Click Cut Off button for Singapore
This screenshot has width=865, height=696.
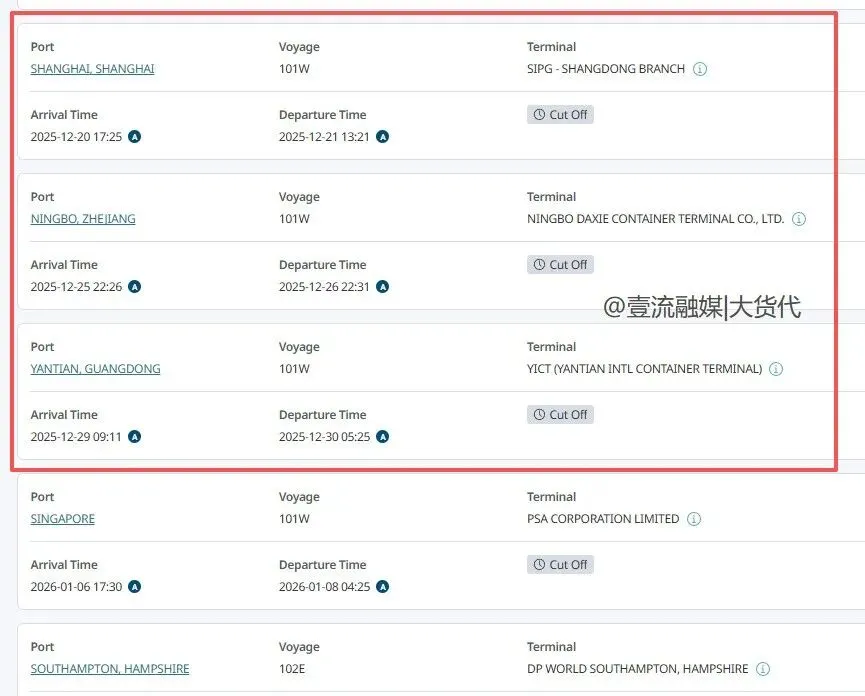(x=560, y=565)
